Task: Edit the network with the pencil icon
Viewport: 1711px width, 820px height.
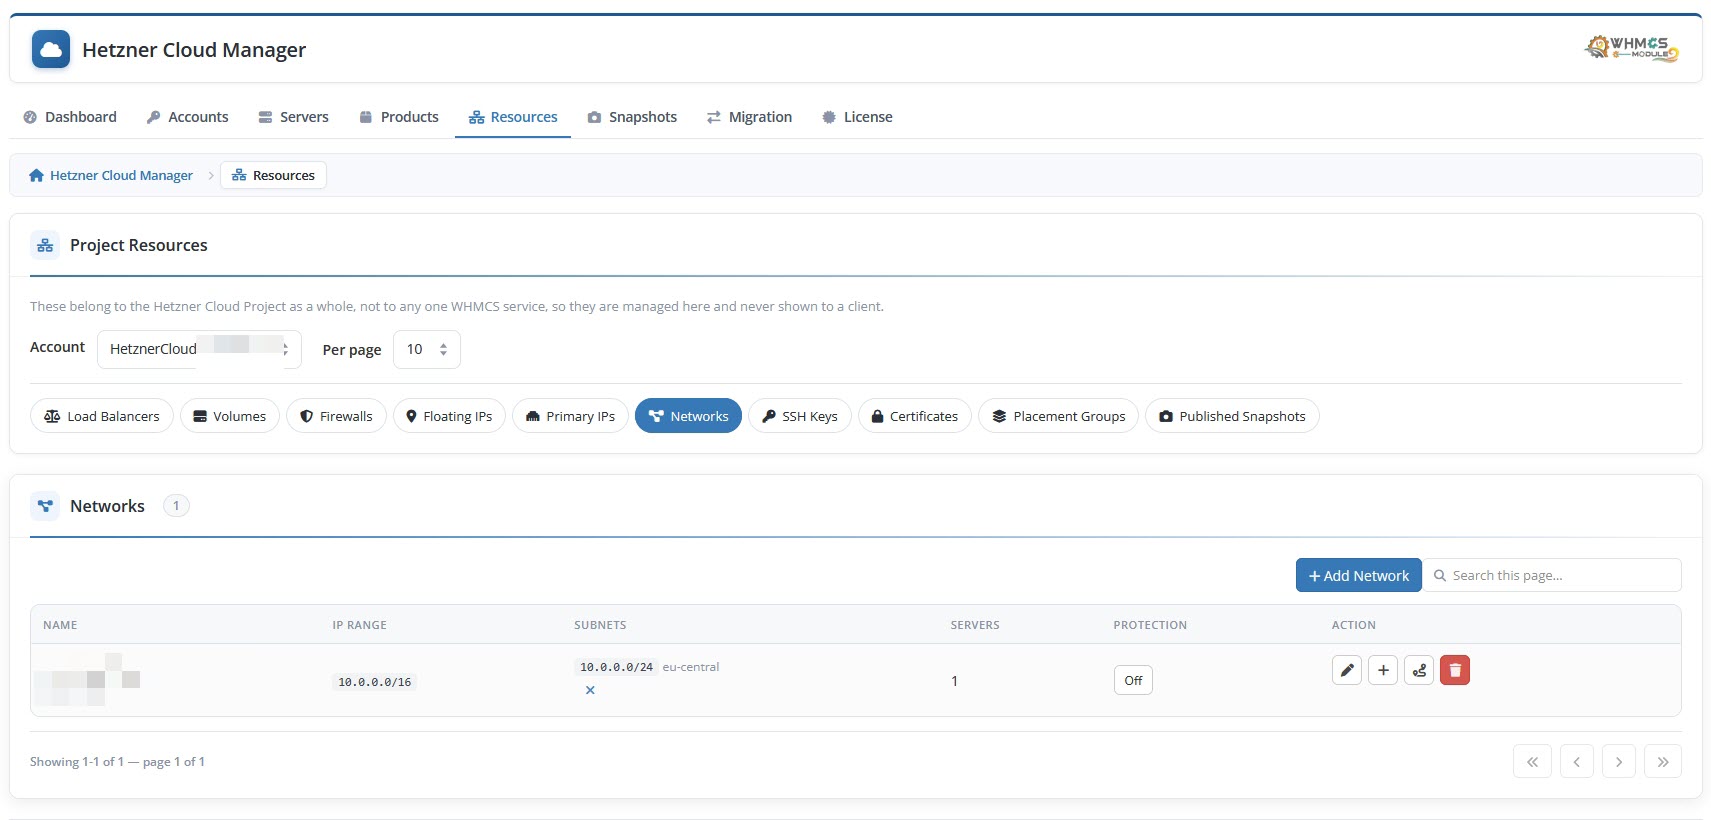Action: (1347, 670)
